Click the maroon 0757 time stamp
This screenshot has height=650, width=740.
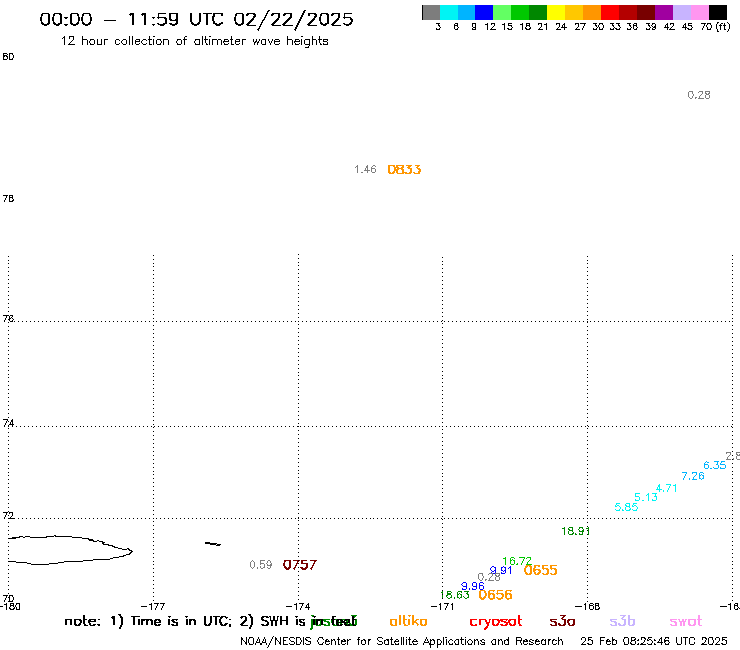coord(300,565)
